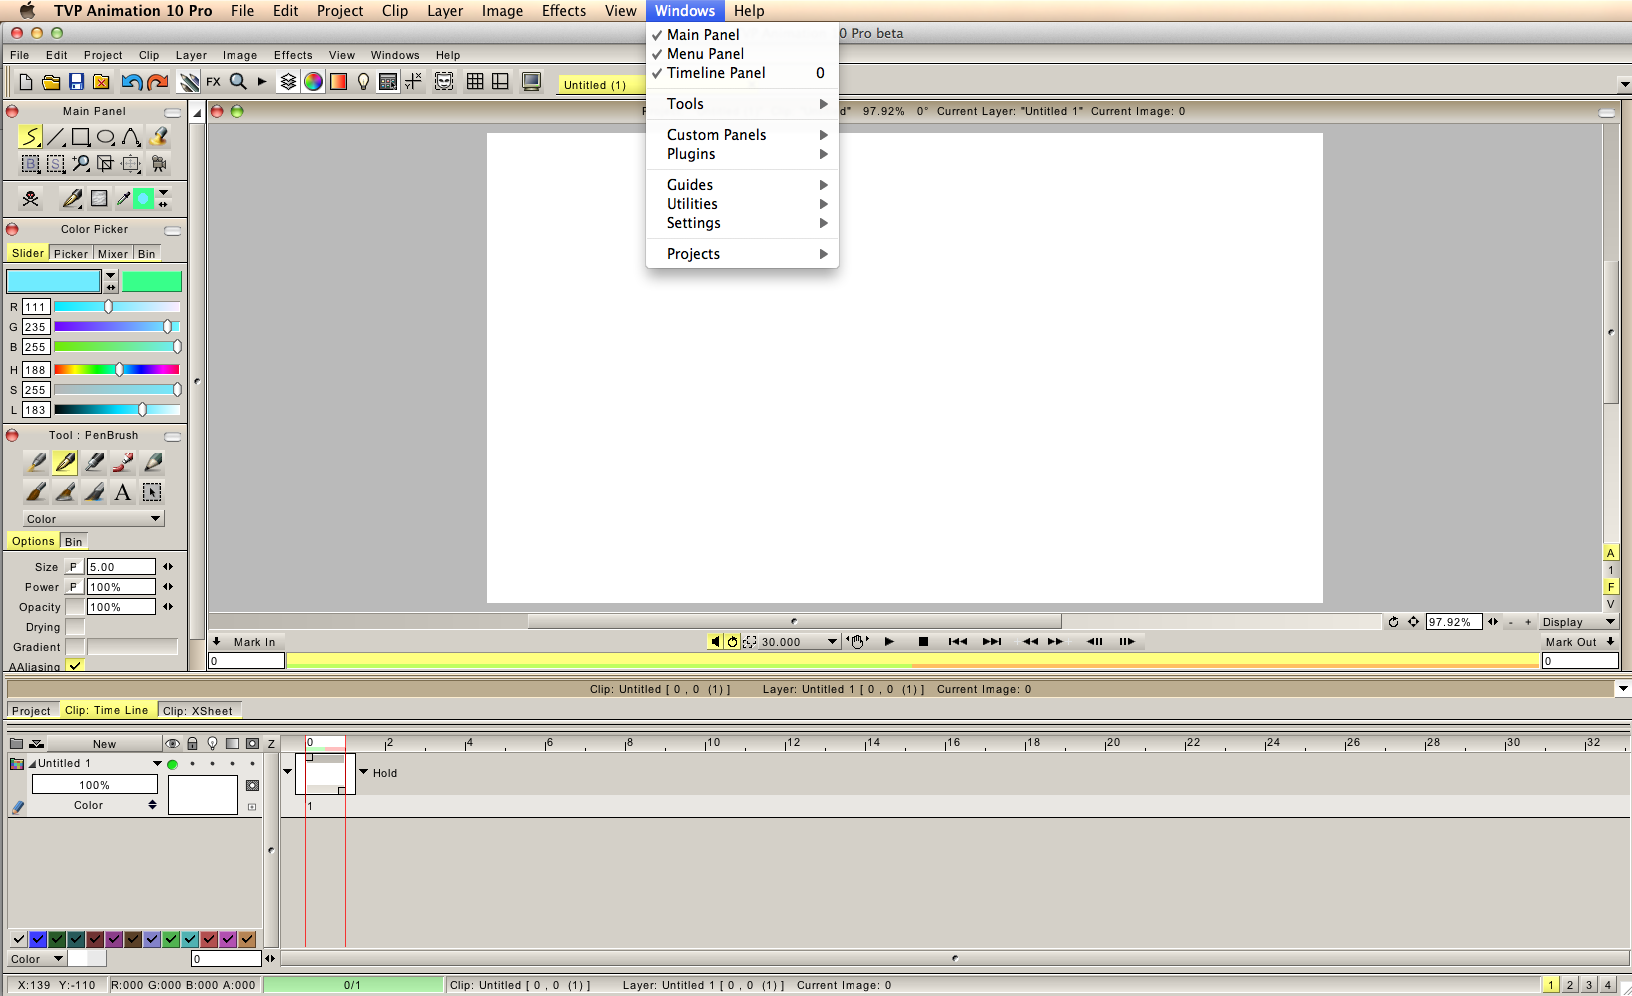Image resolution: width=1632 pixels, height=996 pixels.
Task: Click the grid display toolbar icon
Action: coord(475,82)
